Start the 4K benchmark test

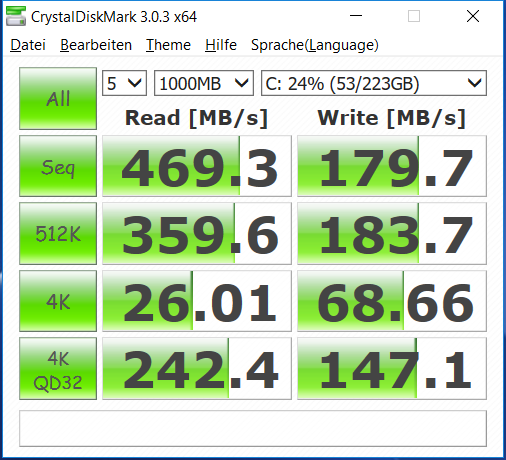[x=58, y=301]
